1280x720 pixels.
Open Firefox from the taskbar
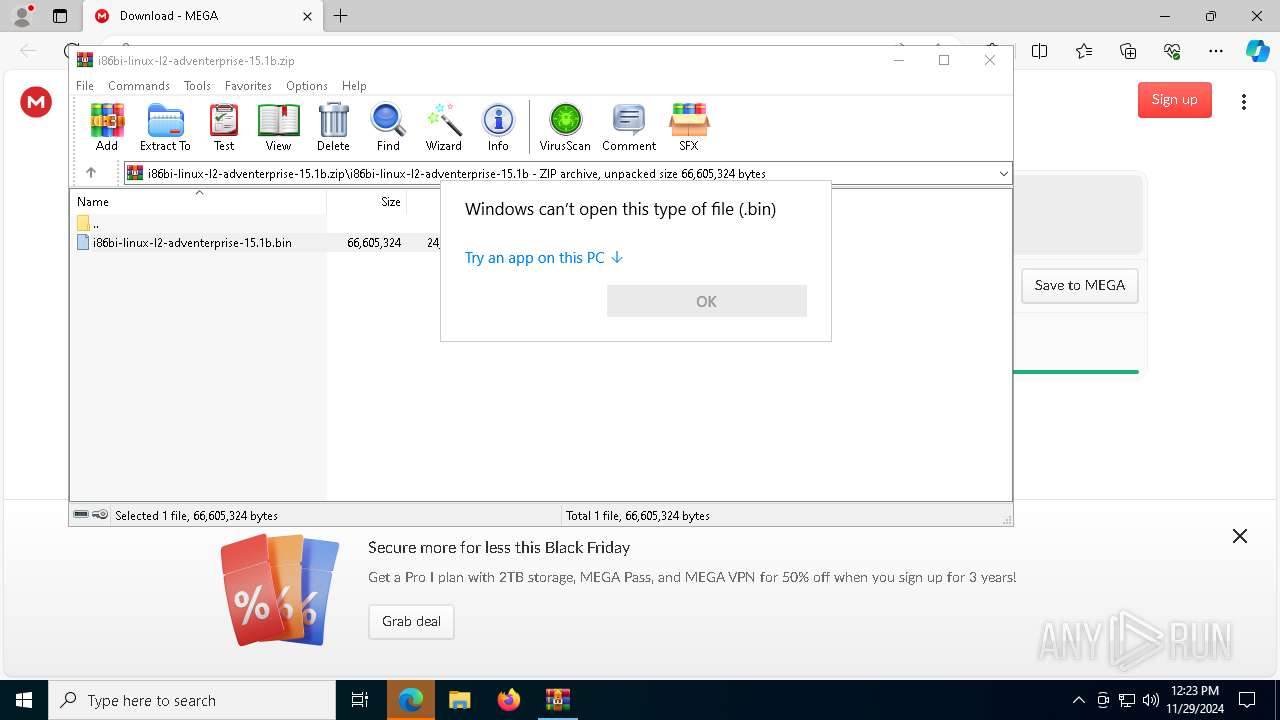tap(509, 700)
